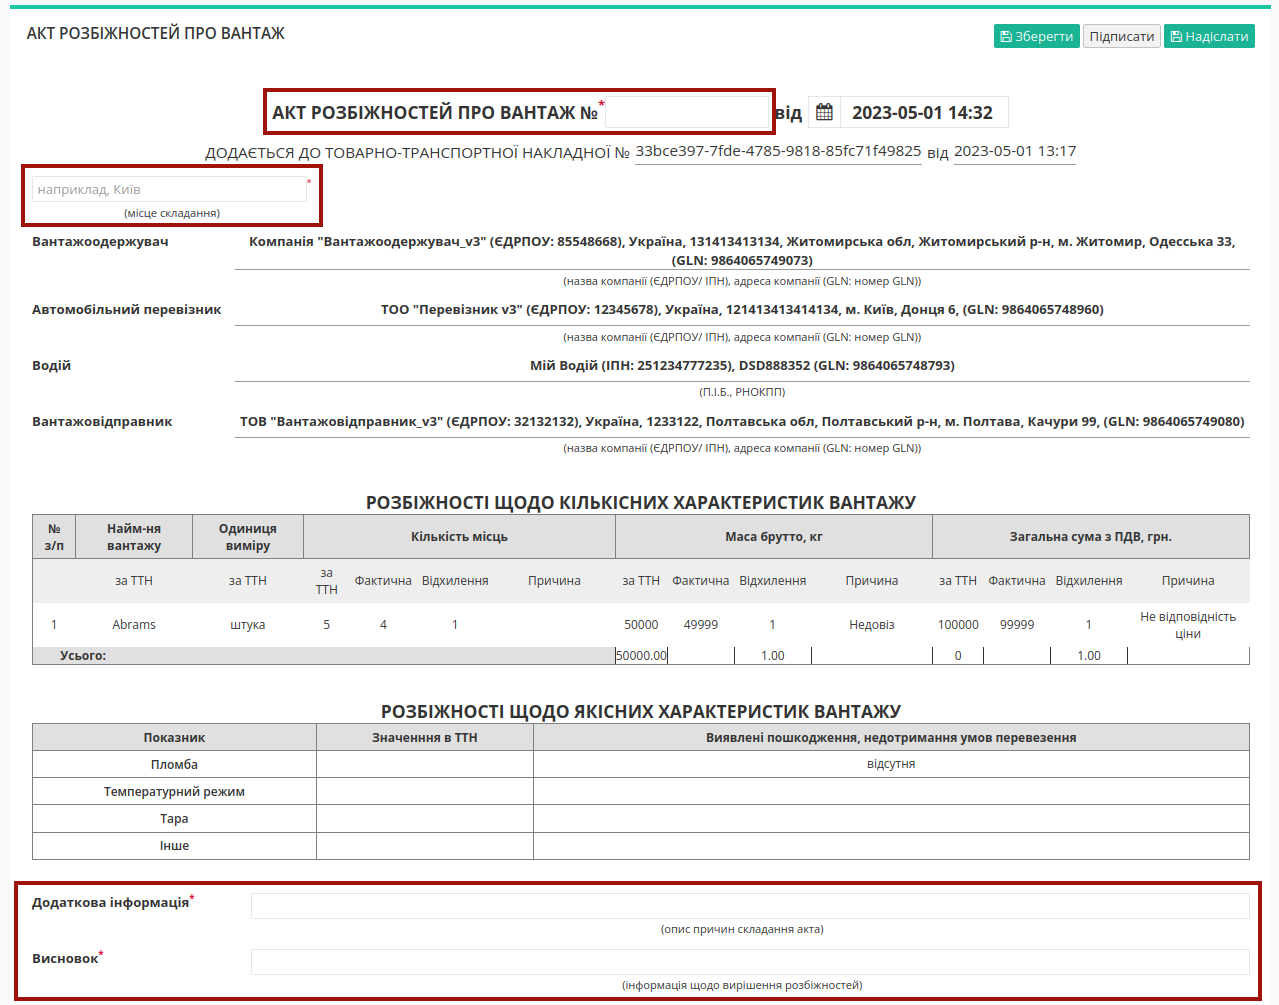The width and height of the screenshot is (1279, 1005).
Task: Click the act number input field
Action: 686,112
